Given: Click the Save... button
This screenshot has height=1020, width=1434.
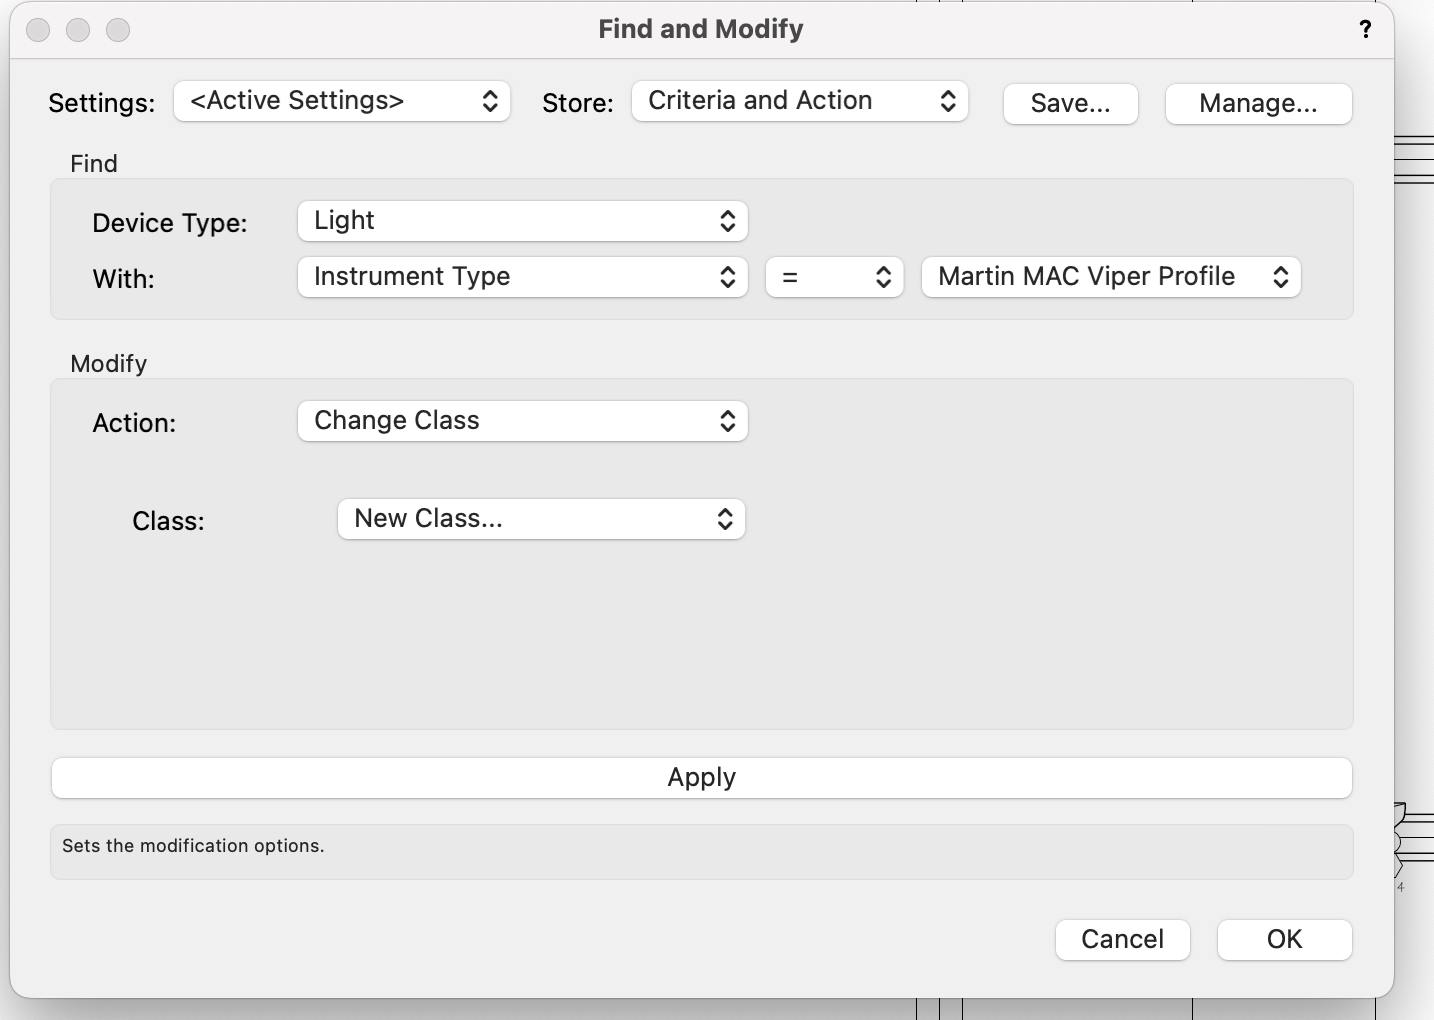Looking at the screenshot, I should 1070,104.
